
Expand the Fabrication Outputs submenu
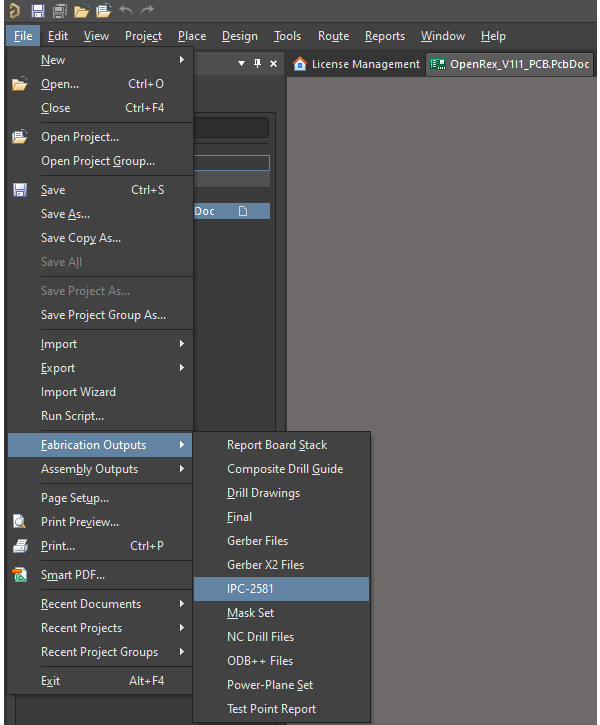point(100,445)
